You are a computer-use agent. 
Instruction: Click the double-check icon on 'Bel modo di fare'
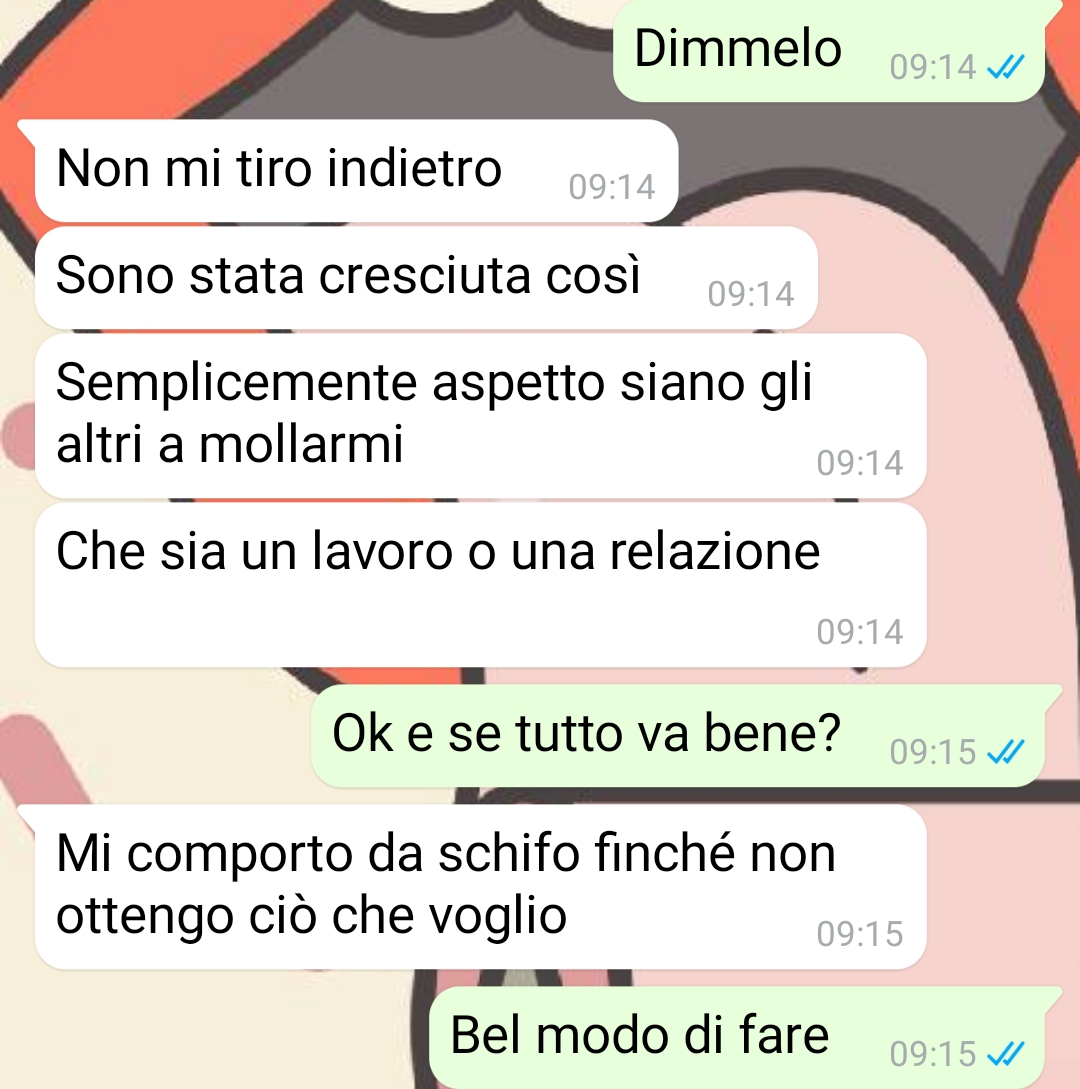[1005, 1054]
